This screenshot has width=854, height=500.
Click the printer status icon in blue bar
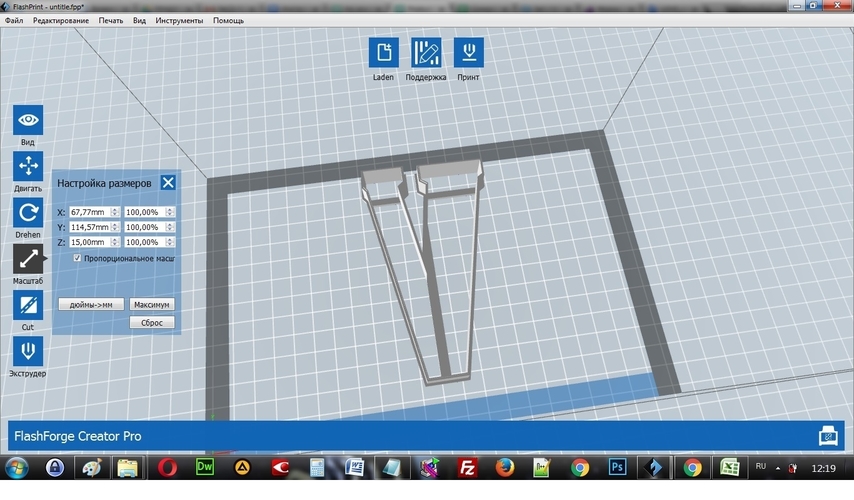pos(828,436)
